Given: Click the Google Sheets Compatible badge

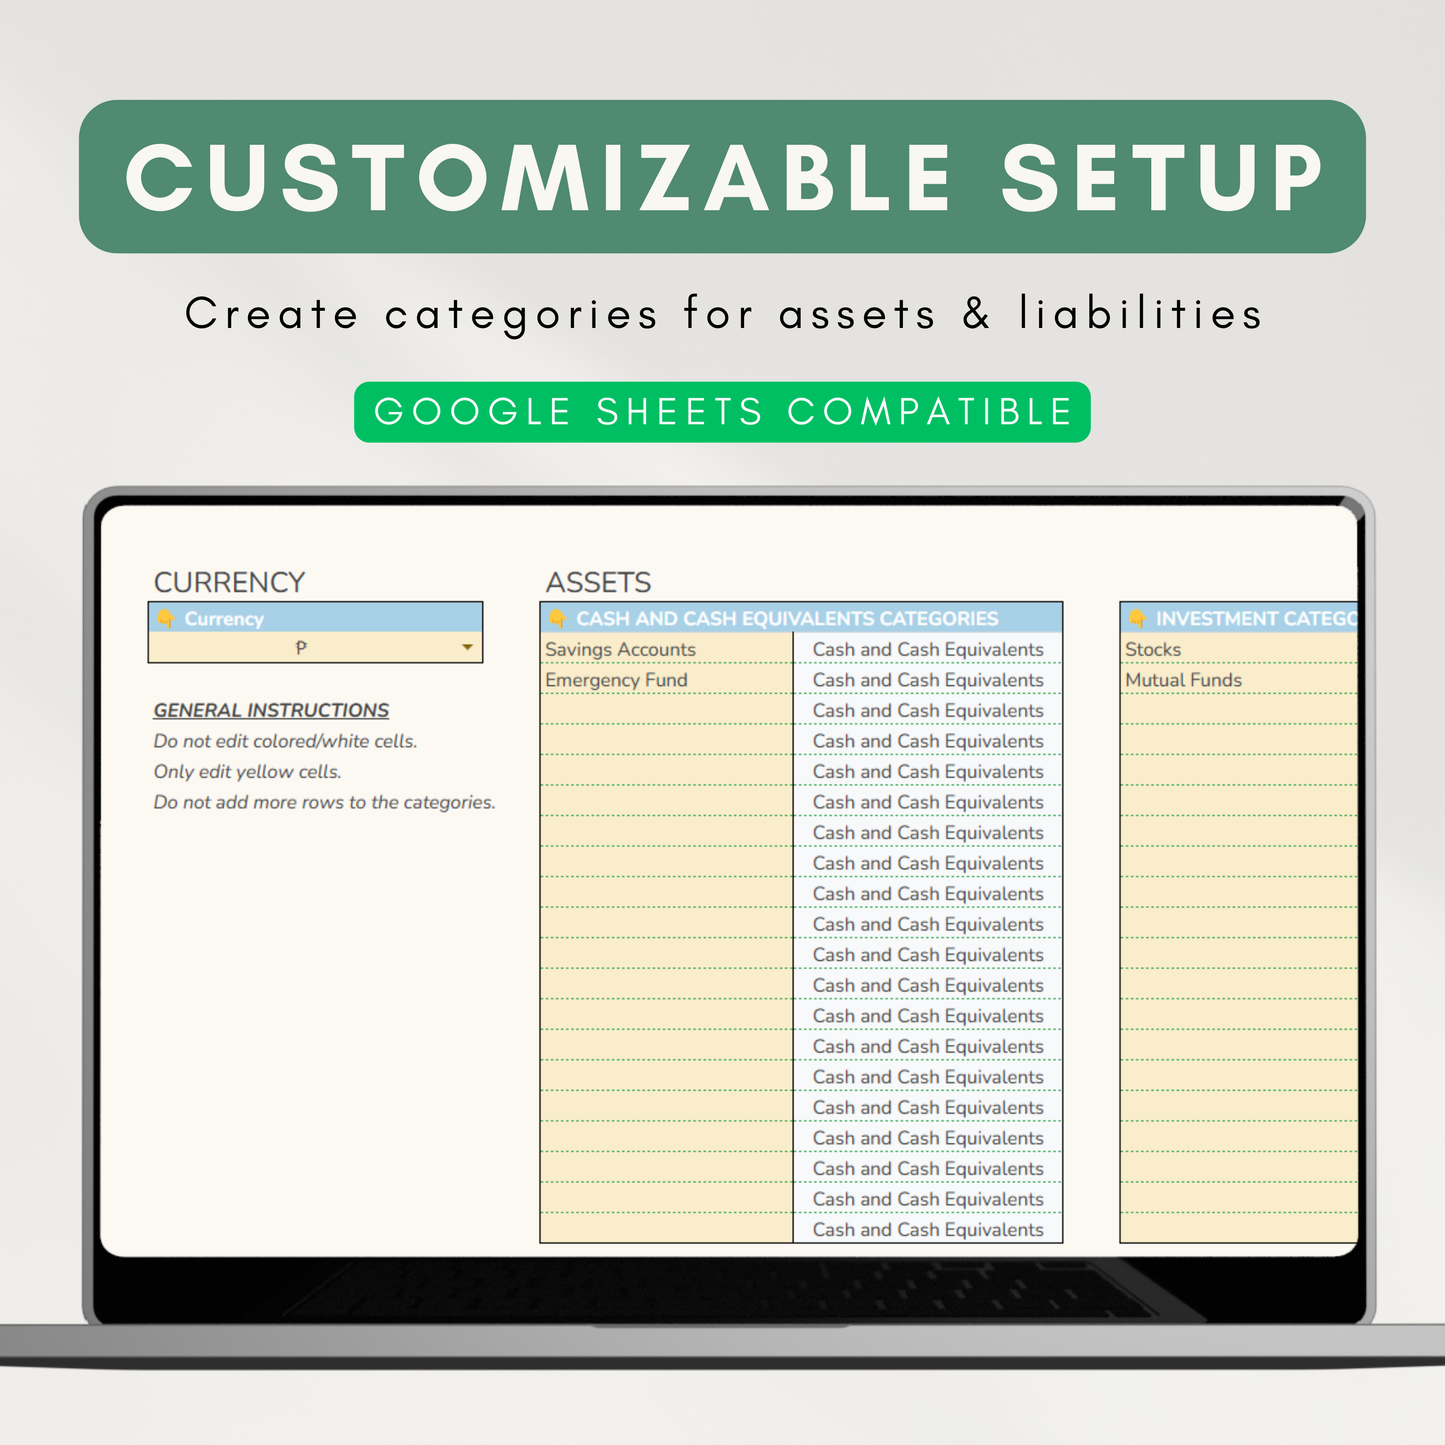Looking at the screenshot, I should pos(722,412).
